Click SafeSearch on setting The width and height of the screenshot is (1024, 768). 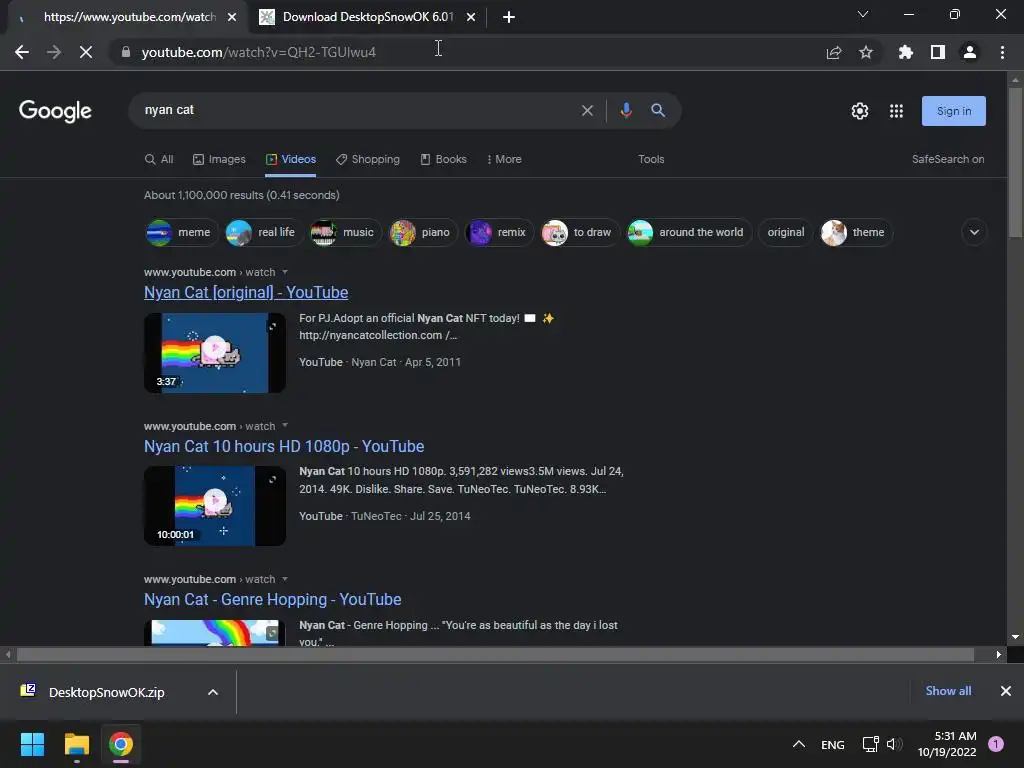948,159
